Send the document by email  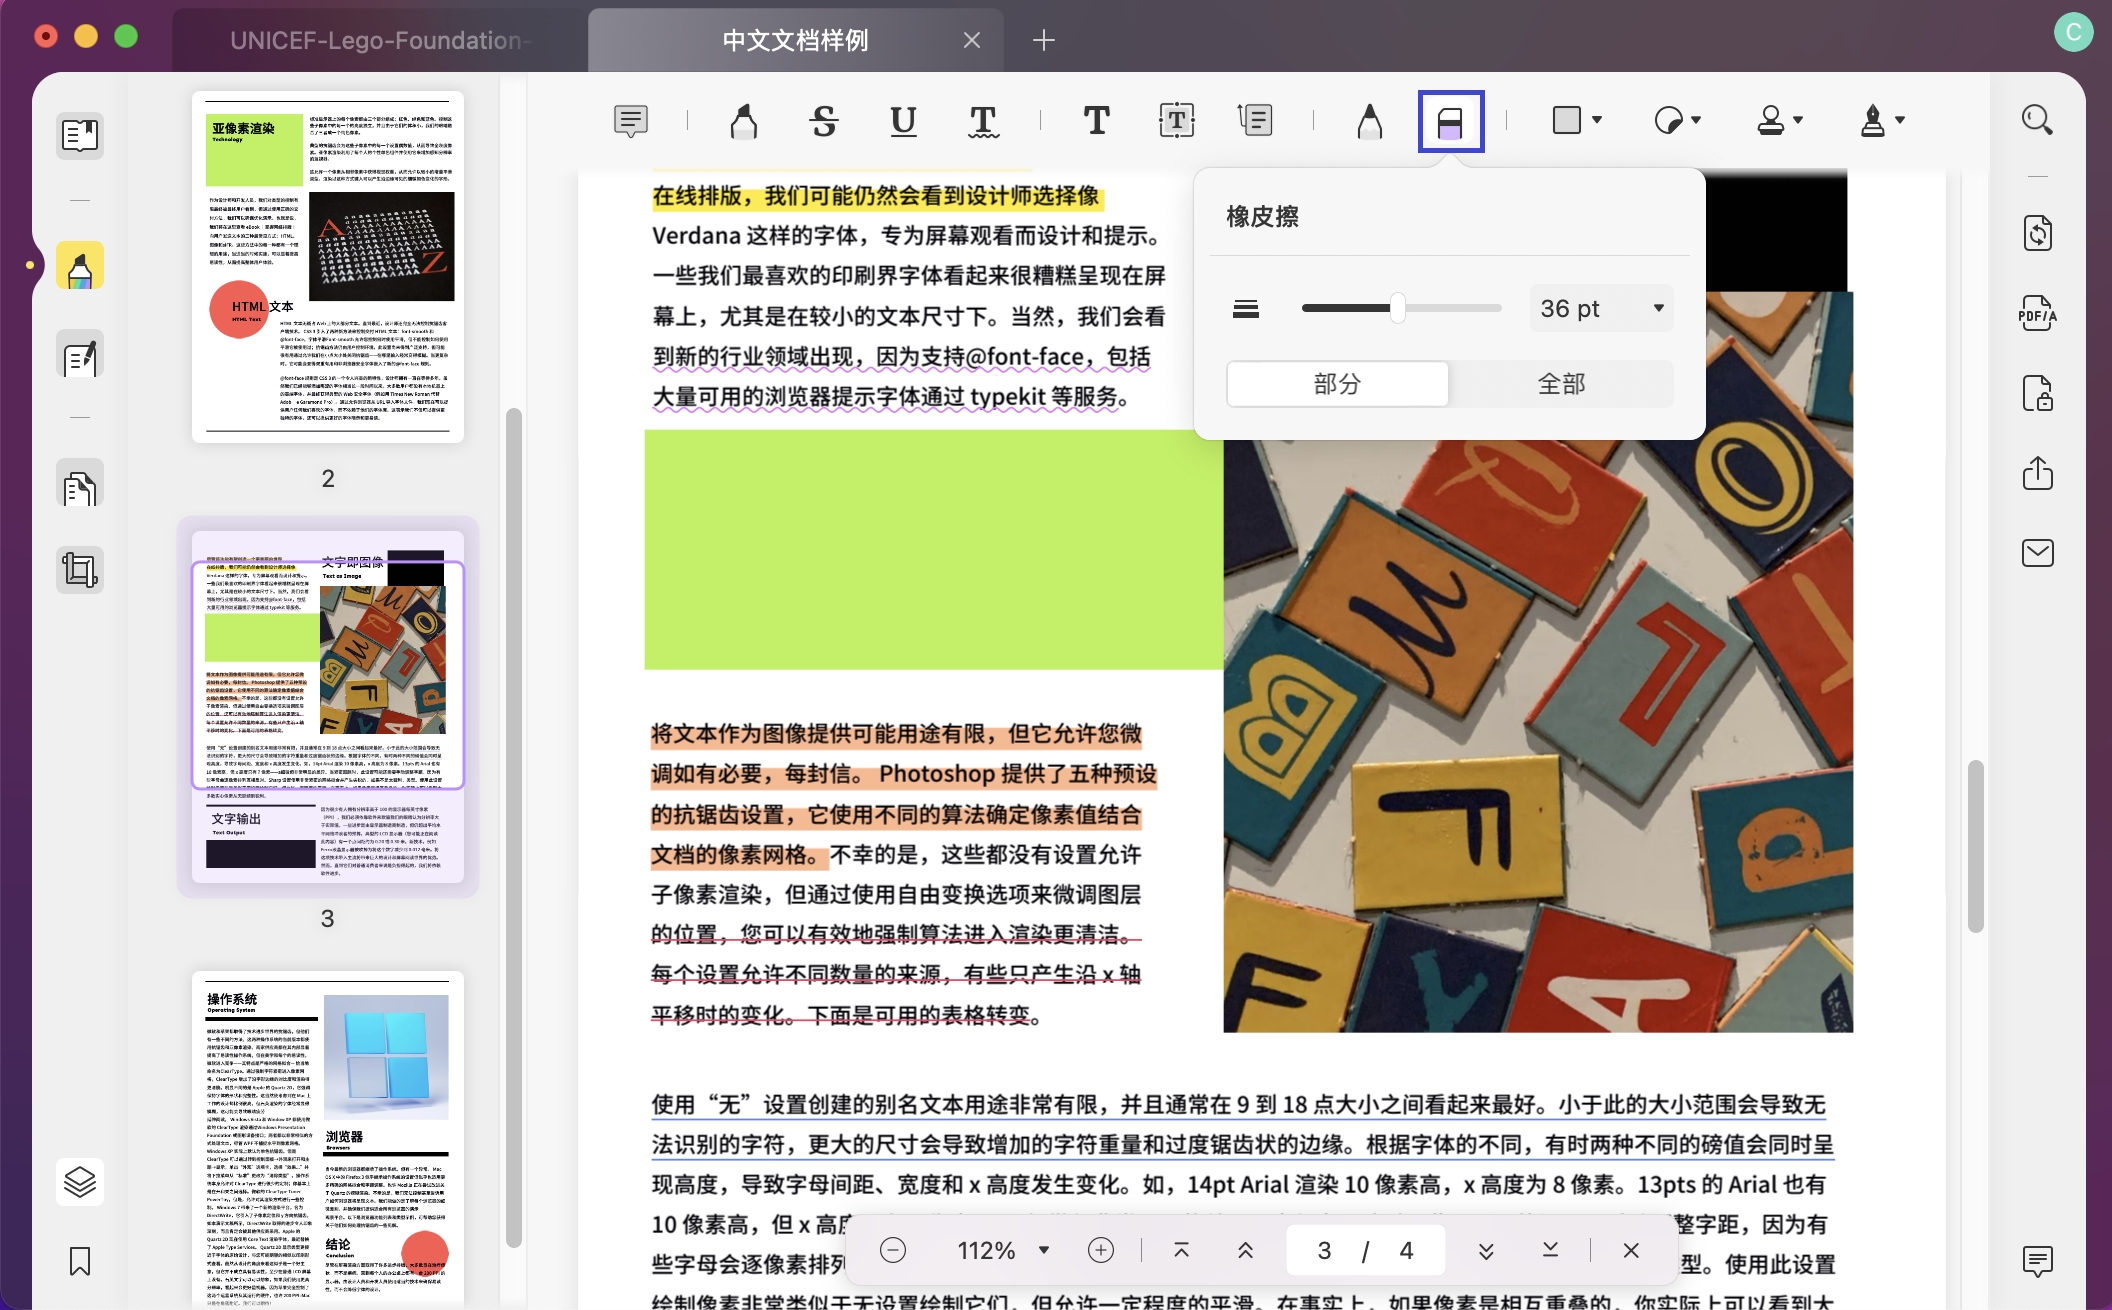point(2037,552)
